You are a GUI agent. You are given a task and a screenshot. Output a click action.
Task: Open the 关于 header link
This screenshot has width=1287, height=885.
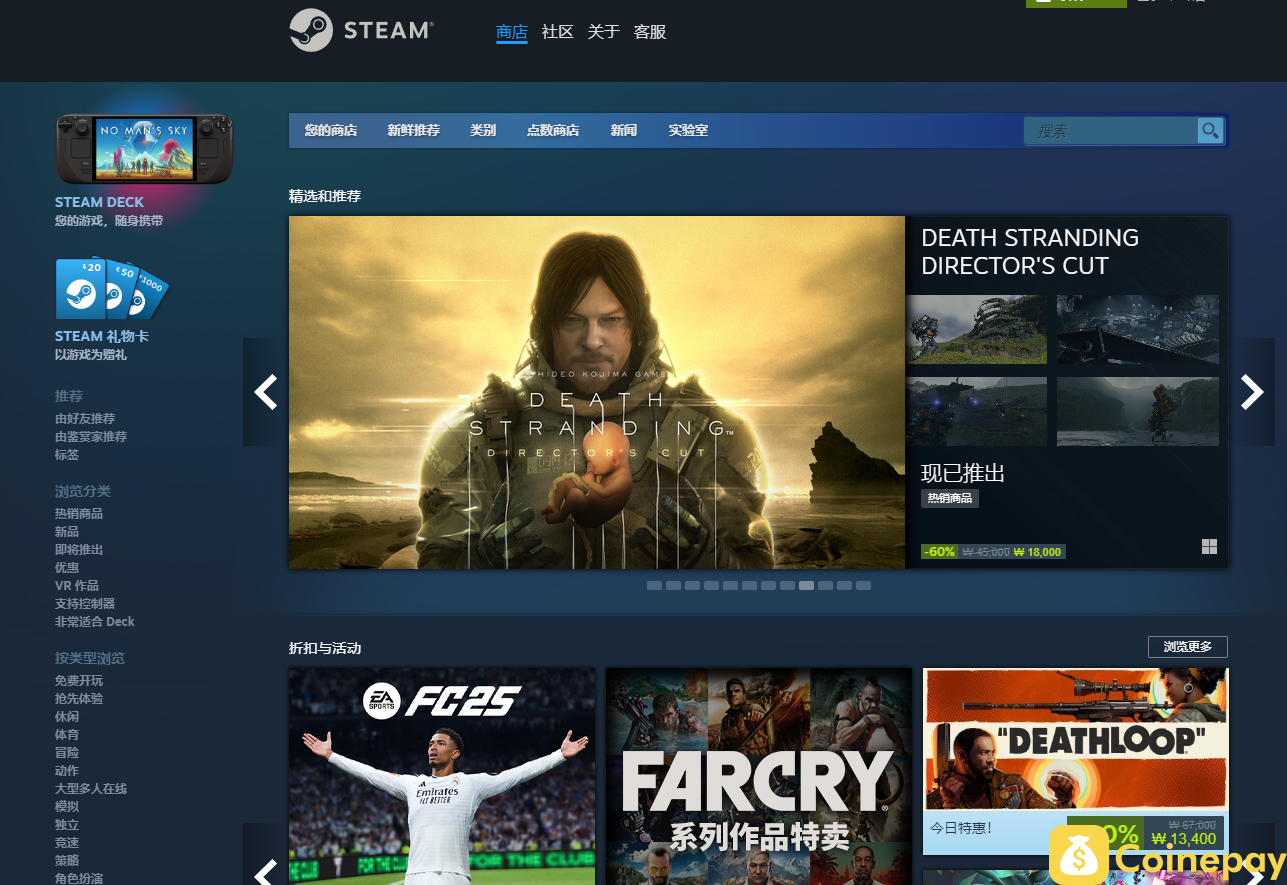[604, 32]
